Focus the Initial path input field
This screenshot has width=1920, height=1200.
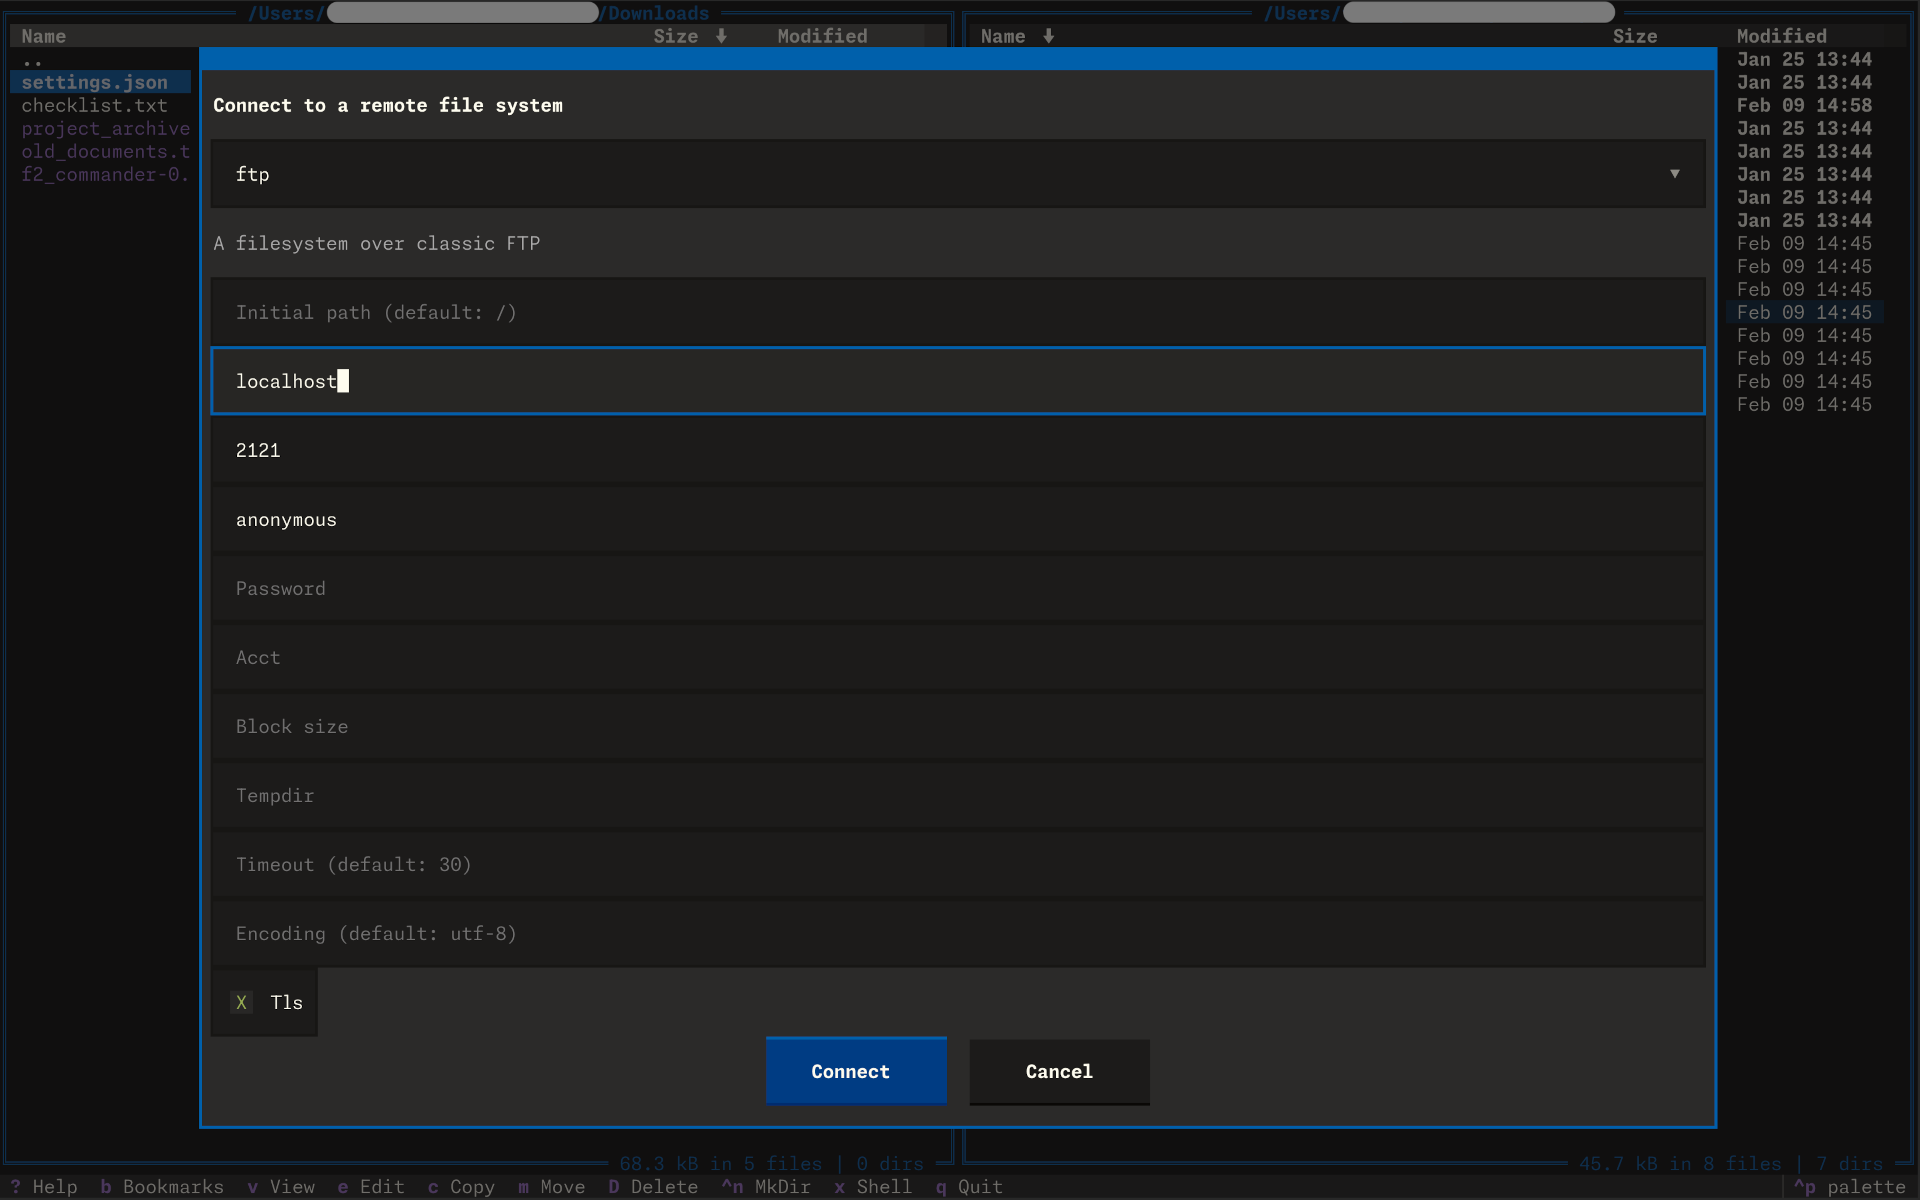tap(957, 312)
